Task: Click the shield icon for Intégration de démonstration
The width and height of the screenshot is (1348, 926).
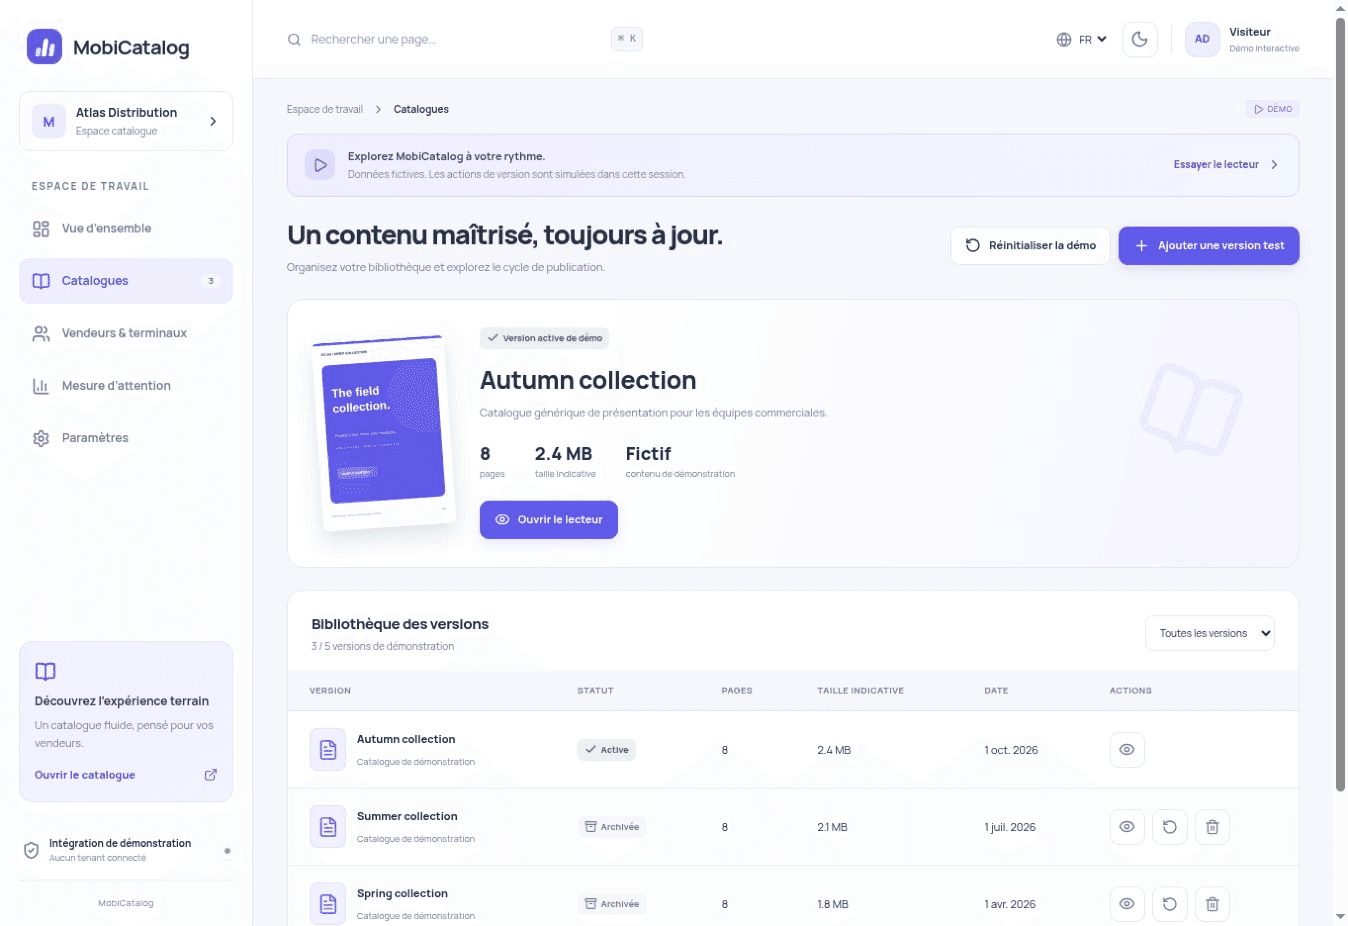Action: (32, 850)
